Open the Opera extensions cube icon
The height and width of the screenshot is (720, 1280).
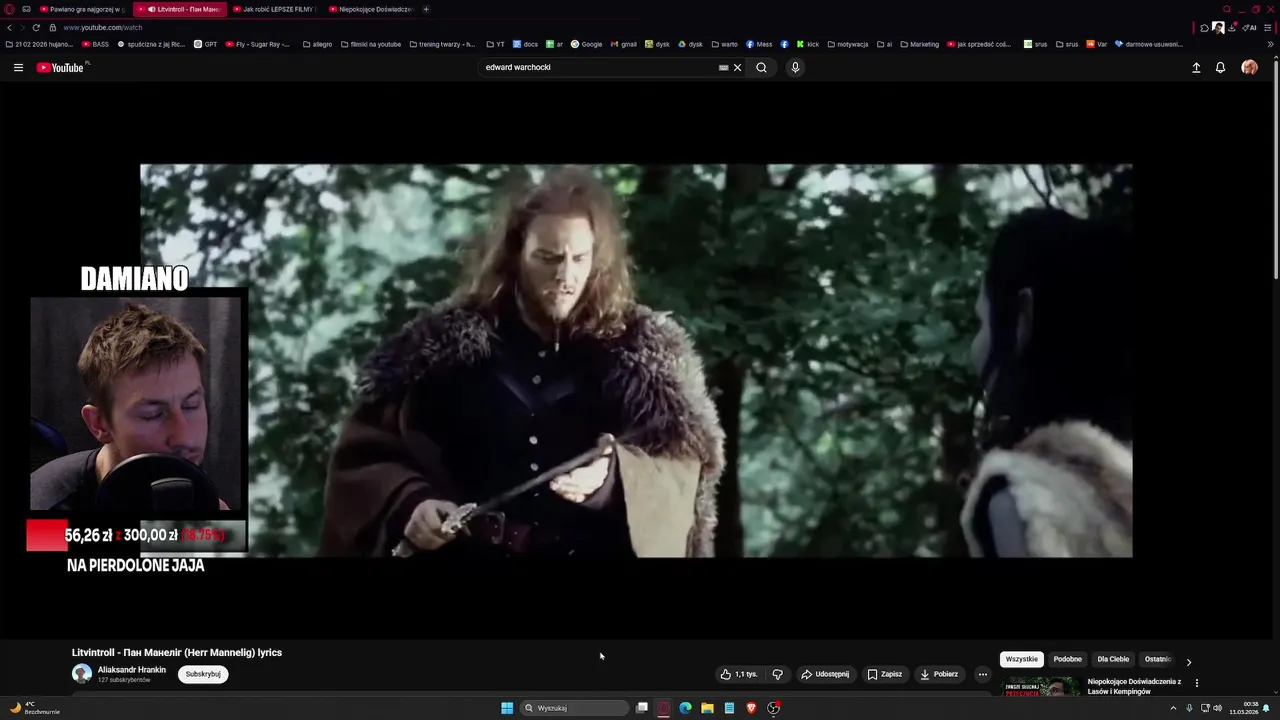tap(1204, 28)
